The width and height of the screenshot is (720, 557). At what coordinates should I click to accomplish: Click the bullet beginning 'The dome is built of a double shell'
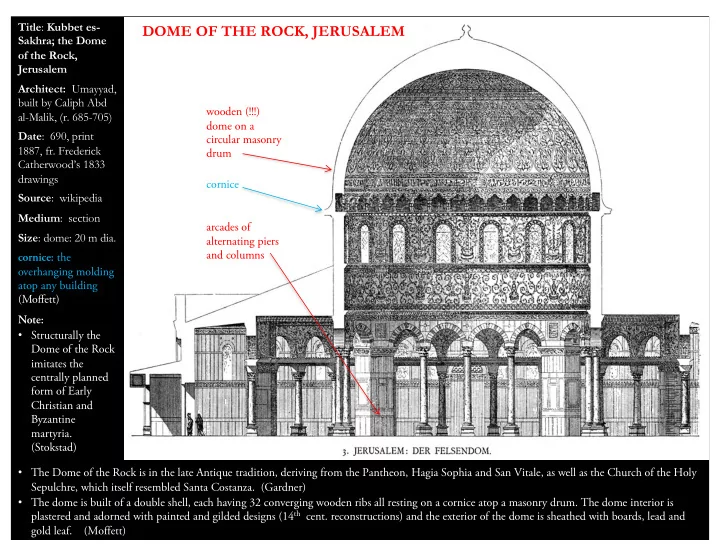click(x=352, y=517)
